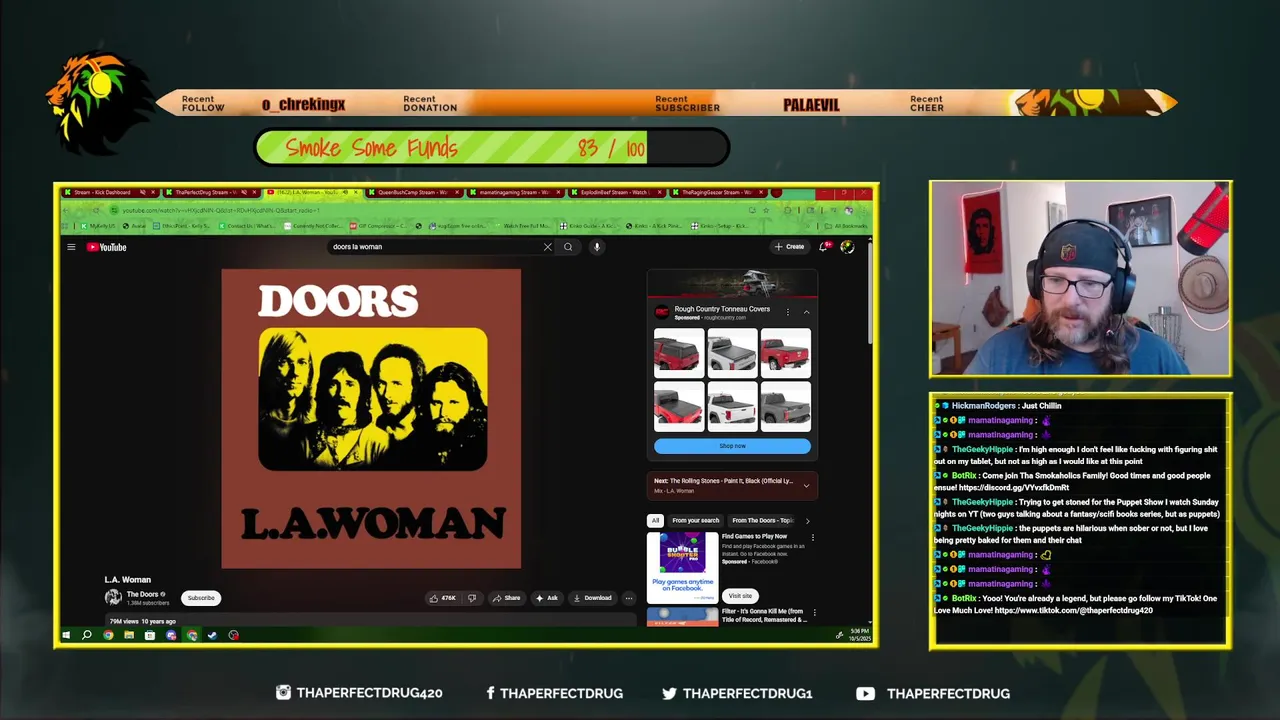The height and width of the screenshot is (720, 1280).
Task: Open more actions ellipsis beside Download
Action: pos(628,598)
